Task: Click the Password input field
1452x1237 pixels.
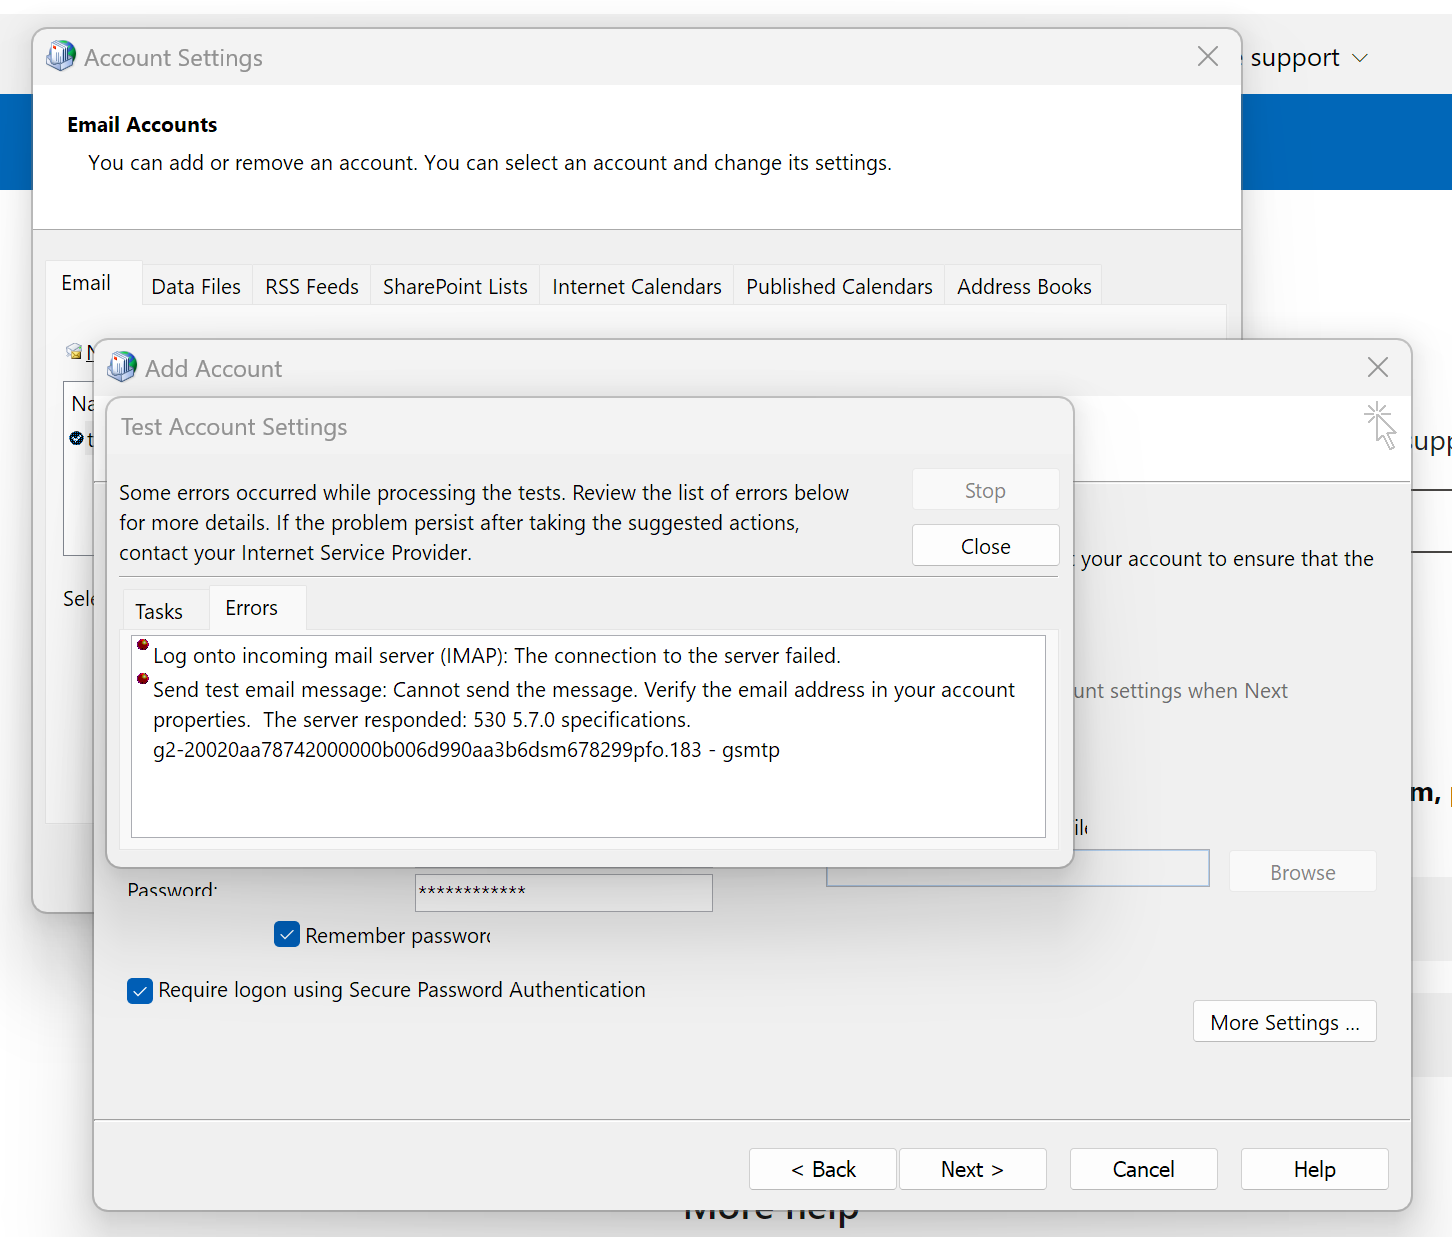Action: (x=564, y=891)
